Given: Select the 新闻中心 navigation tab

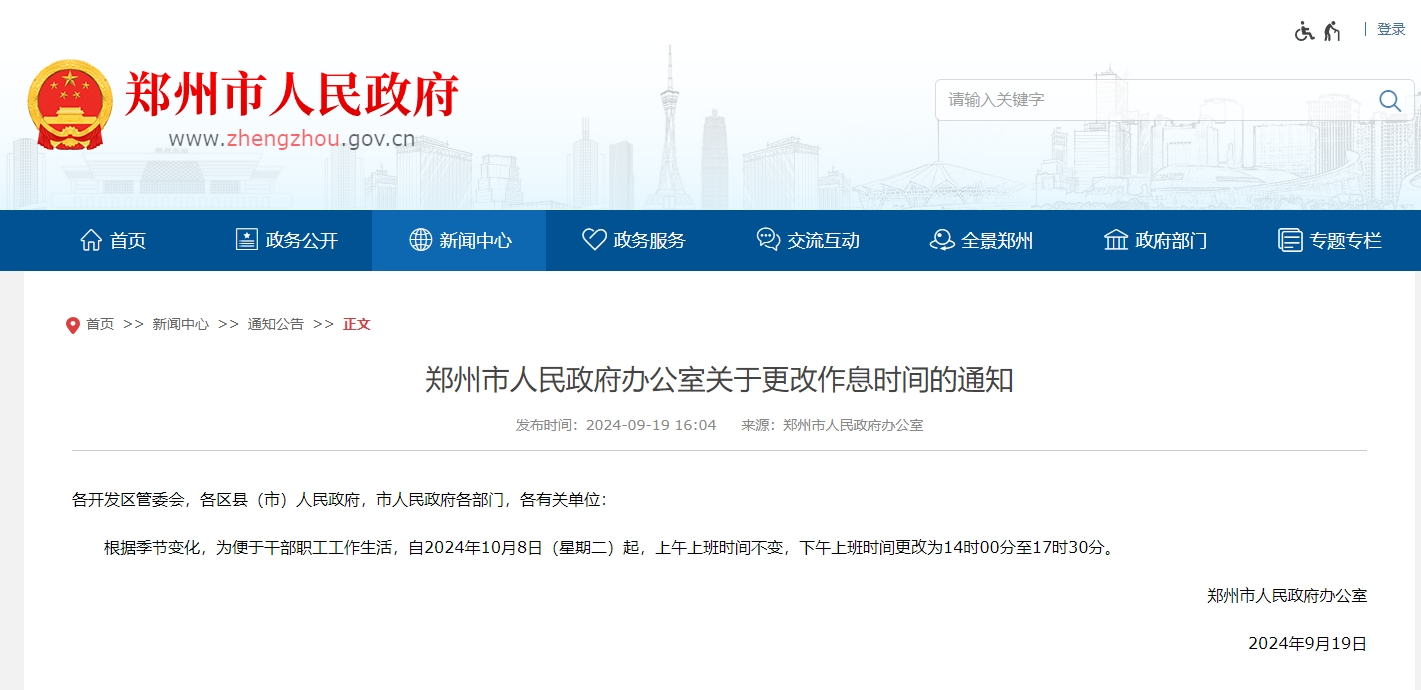Looking at the screenshot, I should (459, 240).
